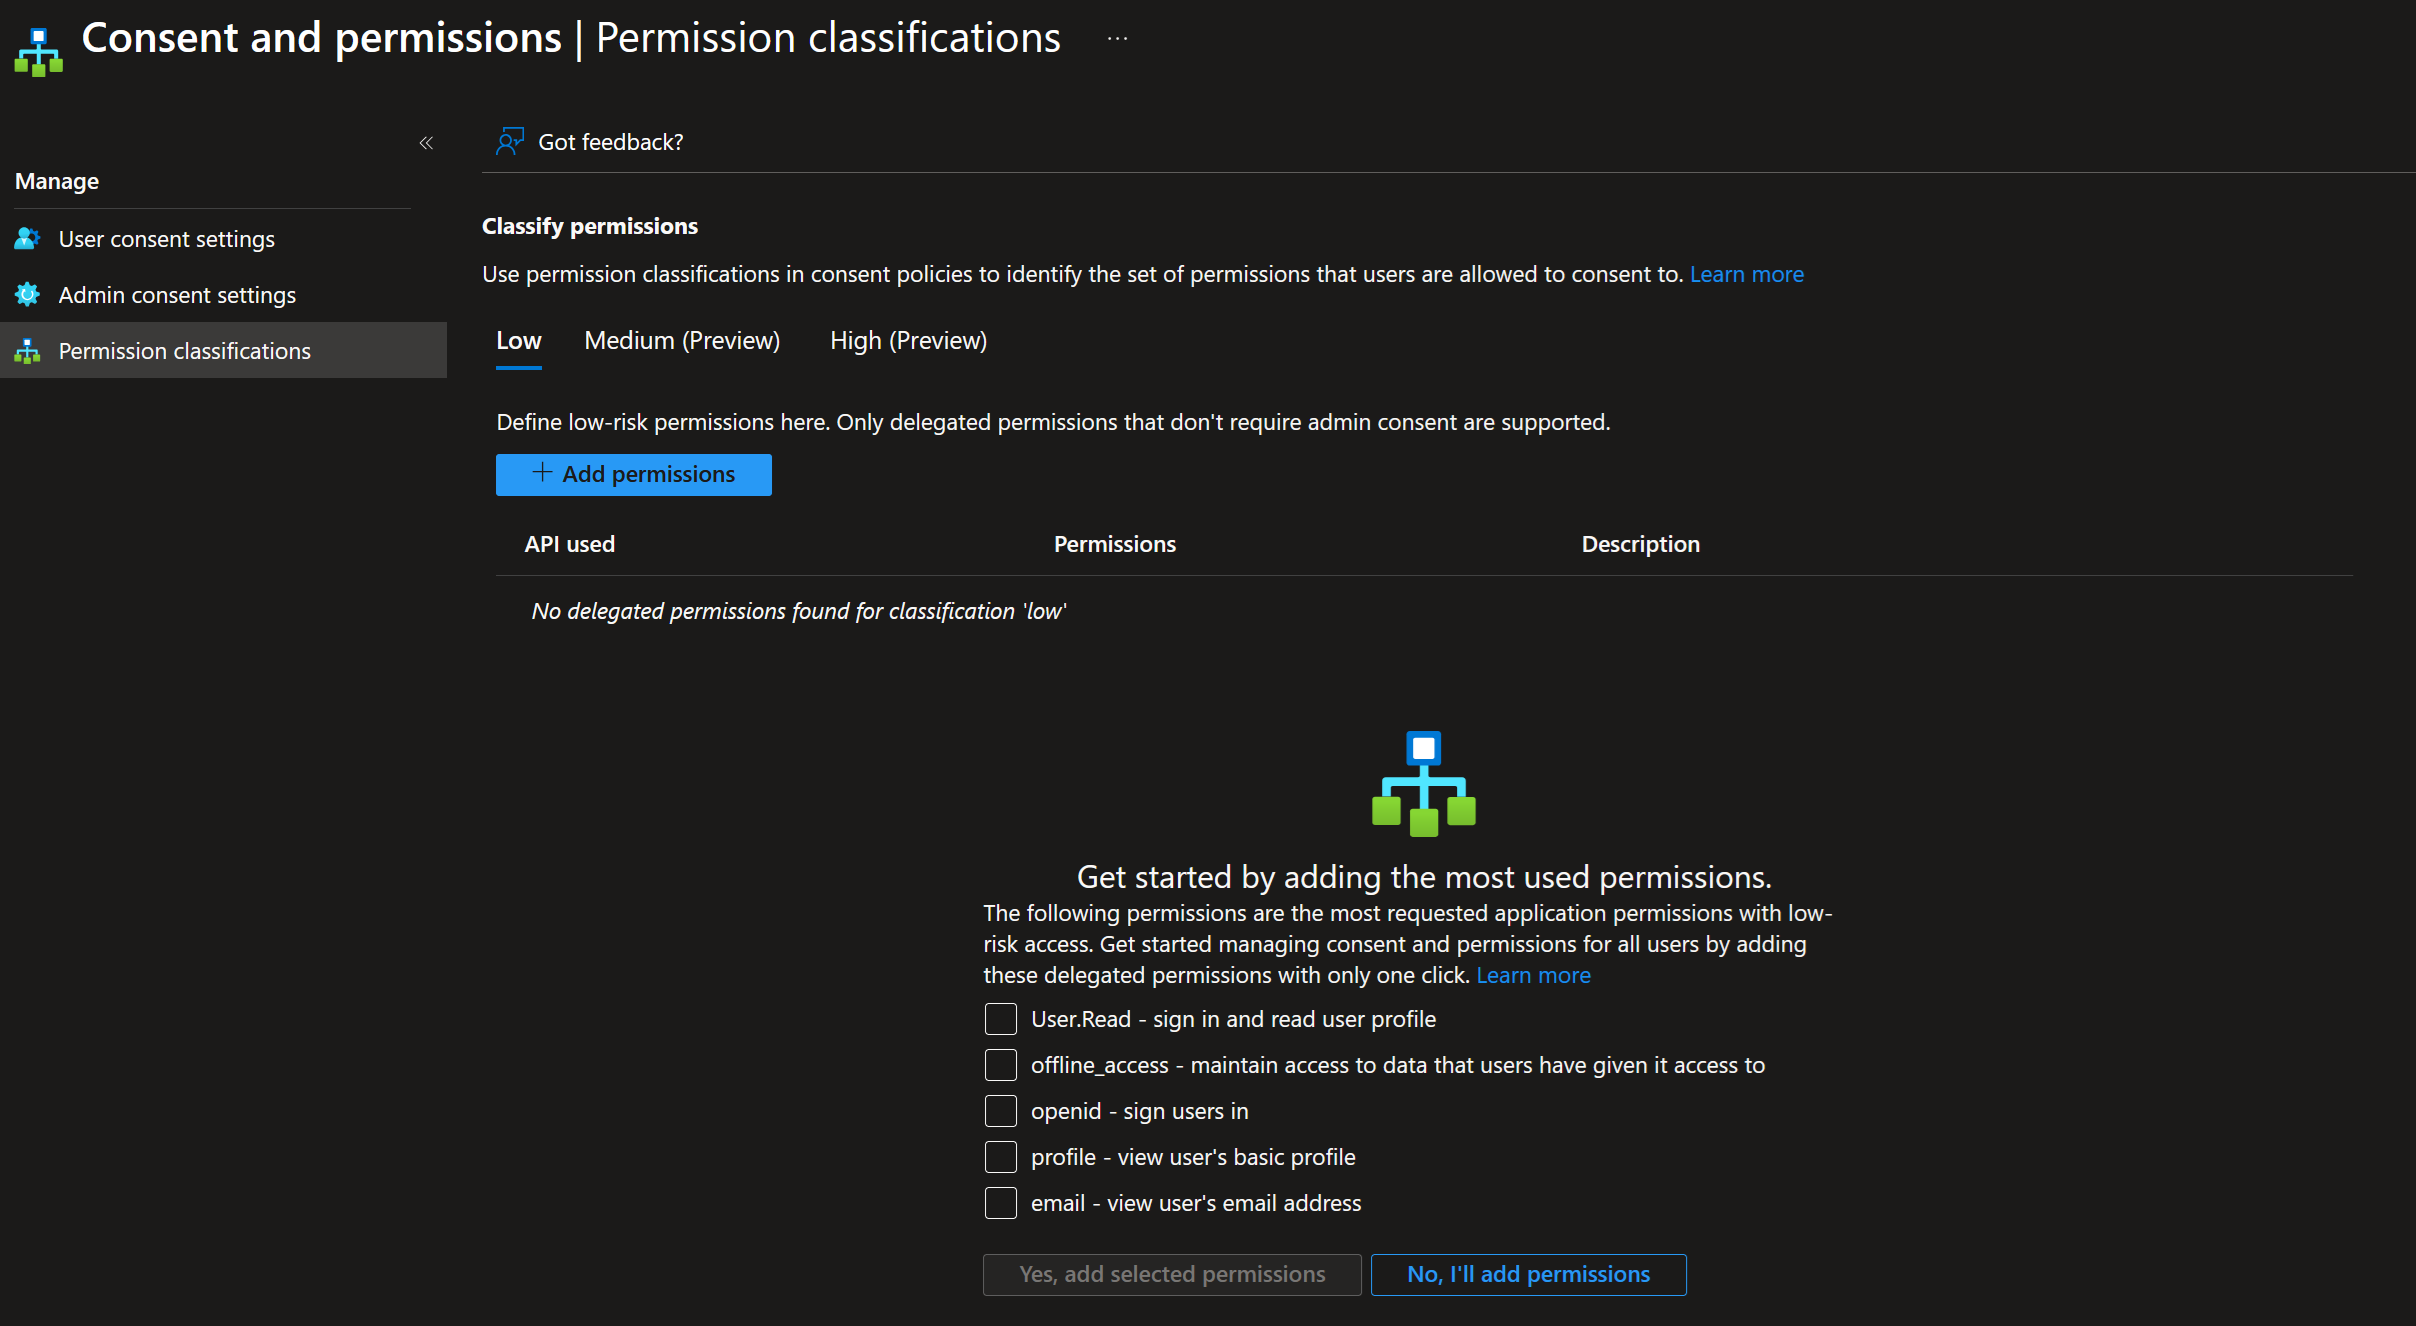Click 'Get started by adding' heading text
The image size is (2416, 1326).
click(x=1424, y=877)
